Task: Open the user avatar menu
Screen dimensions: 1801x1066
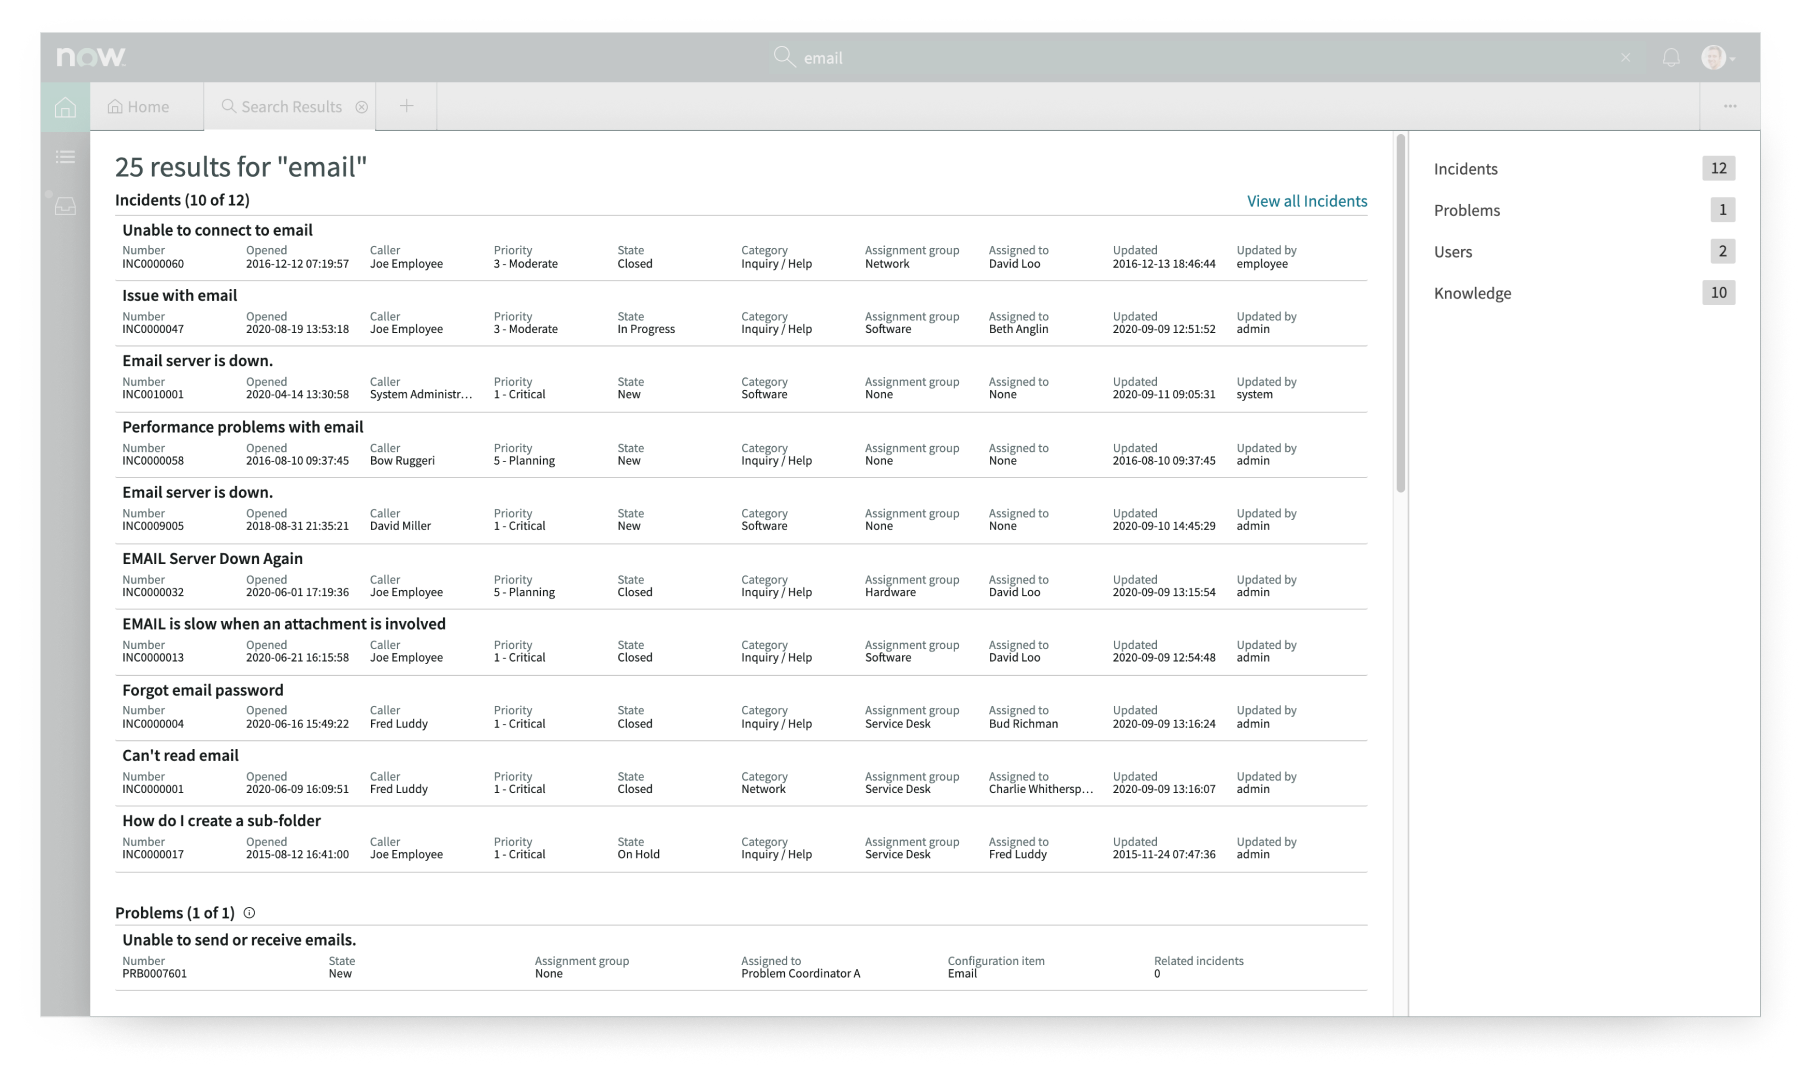Action: (x=1717, y=57)
